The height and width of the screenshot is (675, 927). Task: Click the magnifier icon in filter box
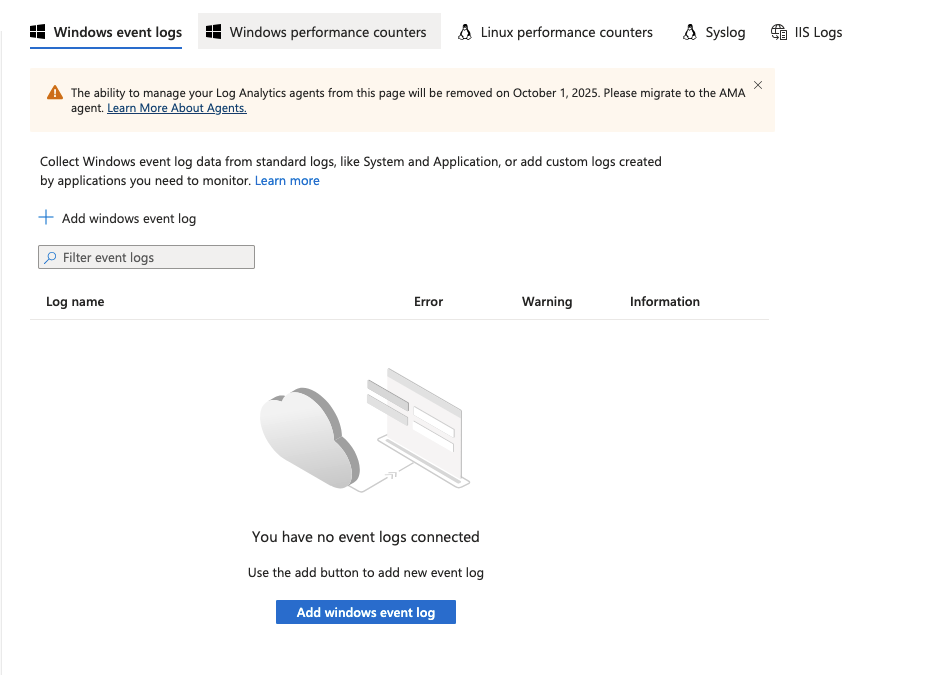click(x=51, y=258)
